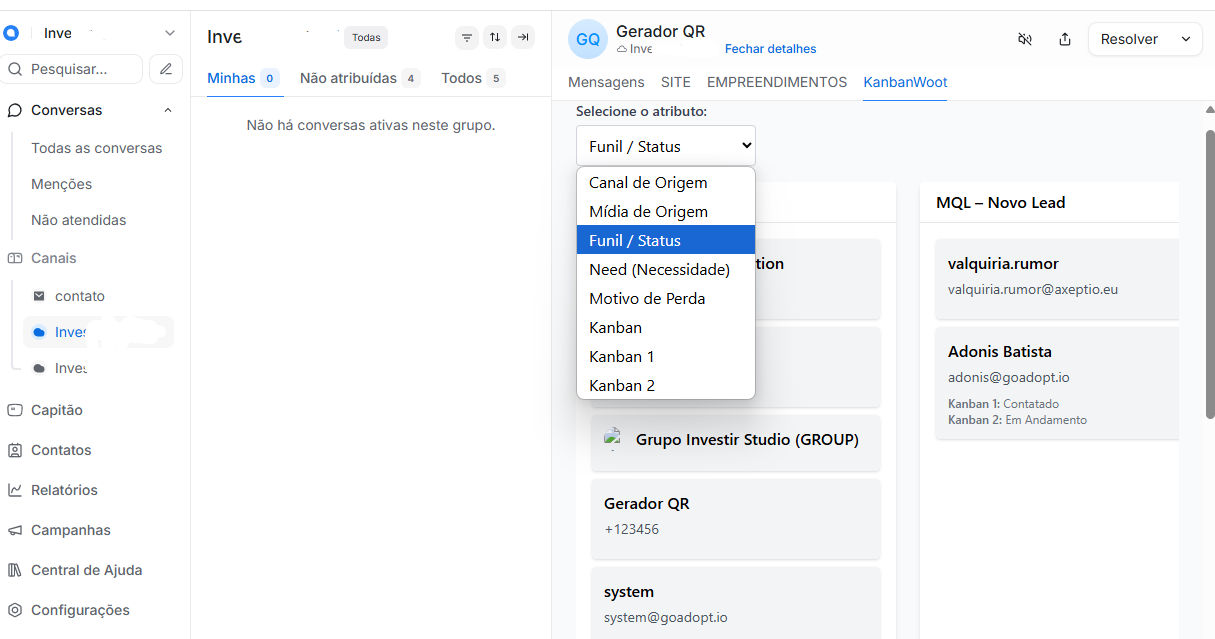1215x639 pixels.
Task: Click the expand conversation list arrow icon
Action: (x=523, y=38)
